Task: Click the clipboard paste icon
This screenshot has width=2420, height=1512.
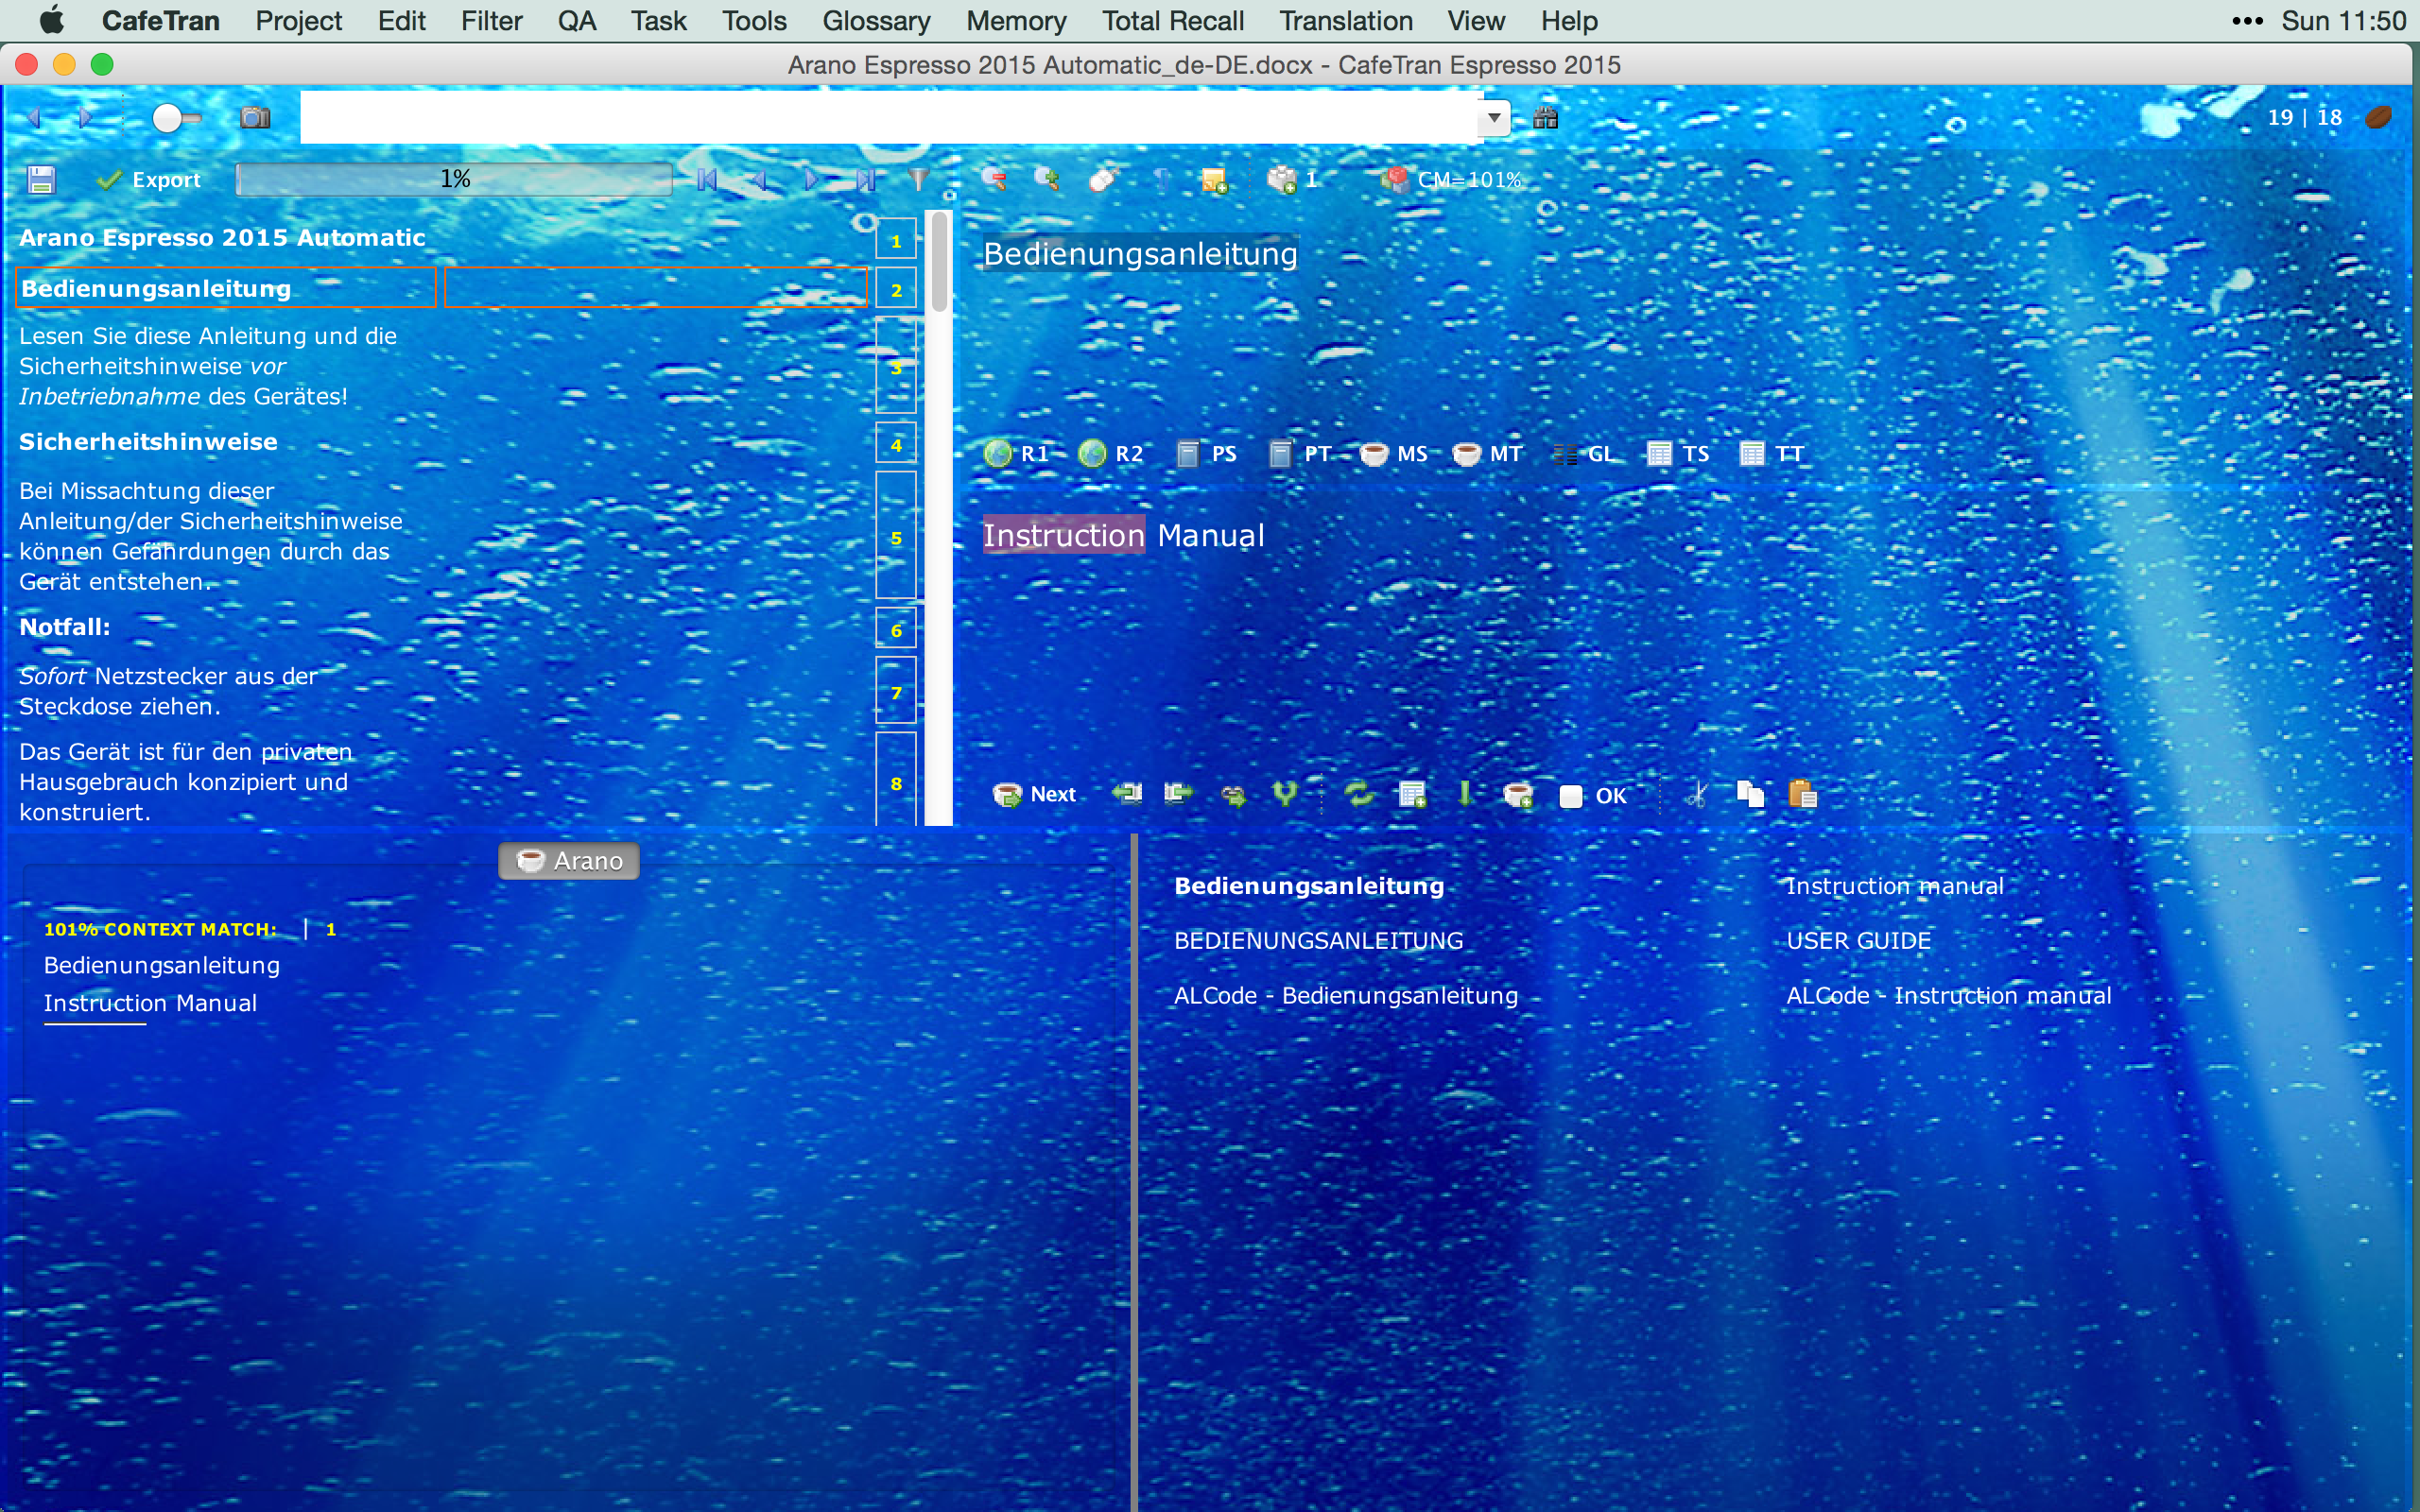Action: pos(1802,795)
